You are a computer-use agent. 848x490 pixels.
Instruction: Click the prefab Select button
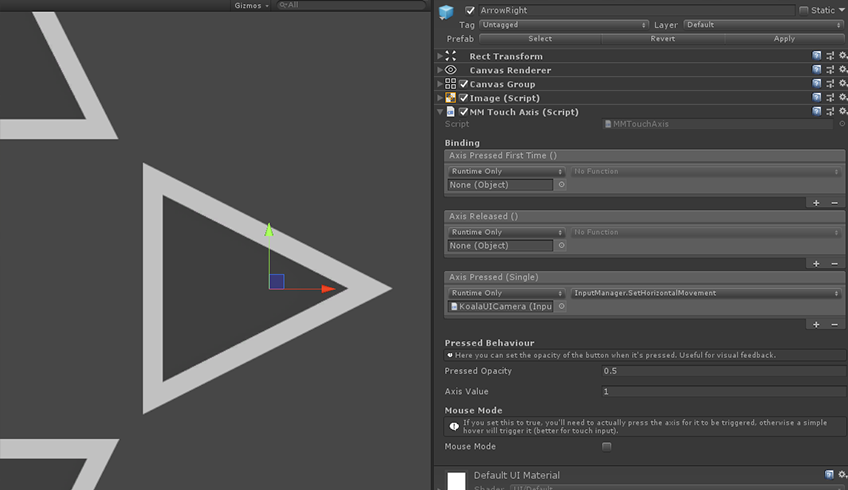(x=540, y=39)
